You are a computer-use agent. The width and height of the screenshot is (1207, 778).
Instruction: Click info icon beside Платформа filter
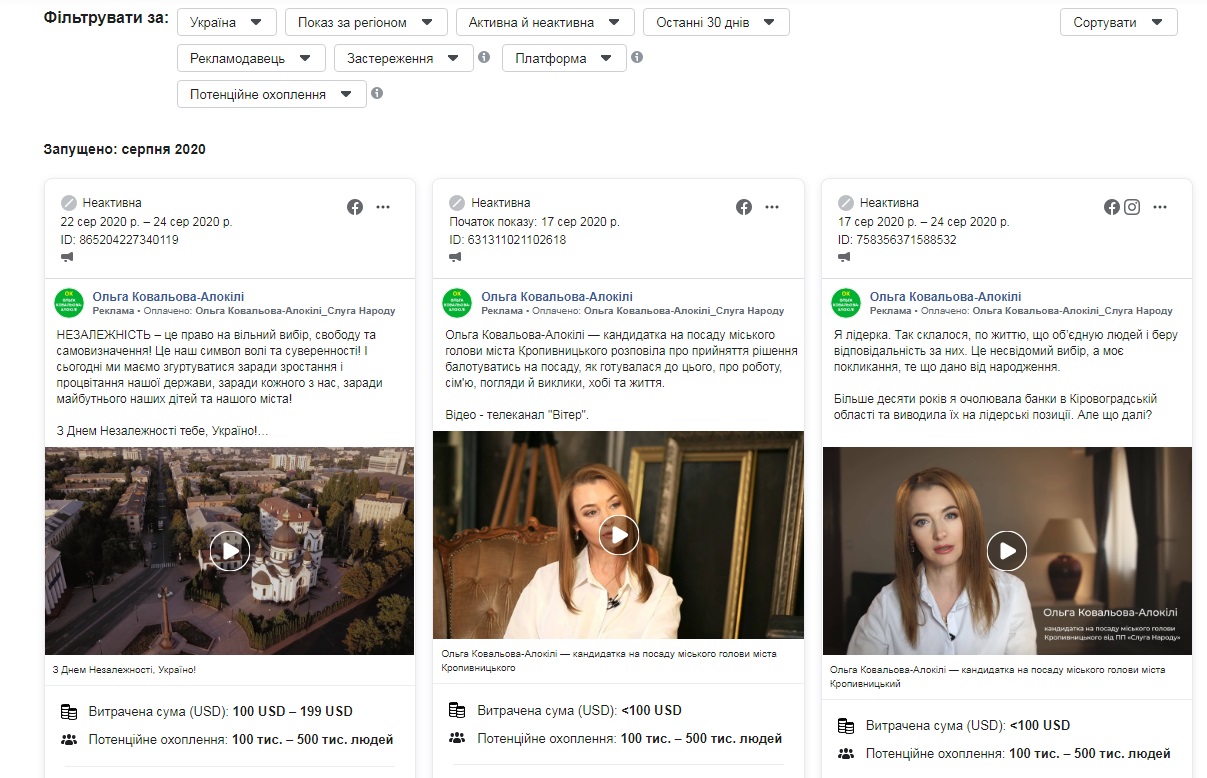637,58
